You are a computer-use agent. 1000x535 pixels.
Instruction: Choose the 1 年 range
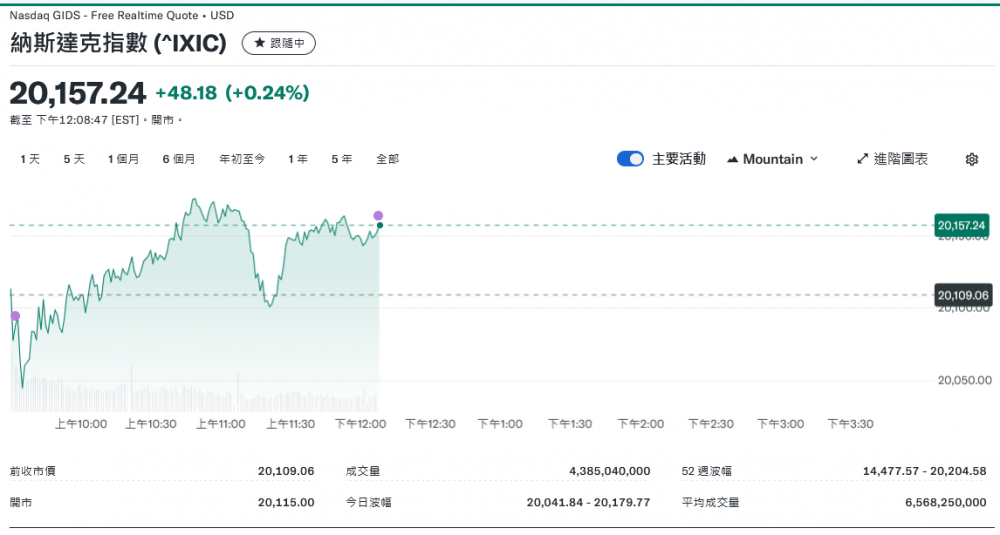coord(298,159)
